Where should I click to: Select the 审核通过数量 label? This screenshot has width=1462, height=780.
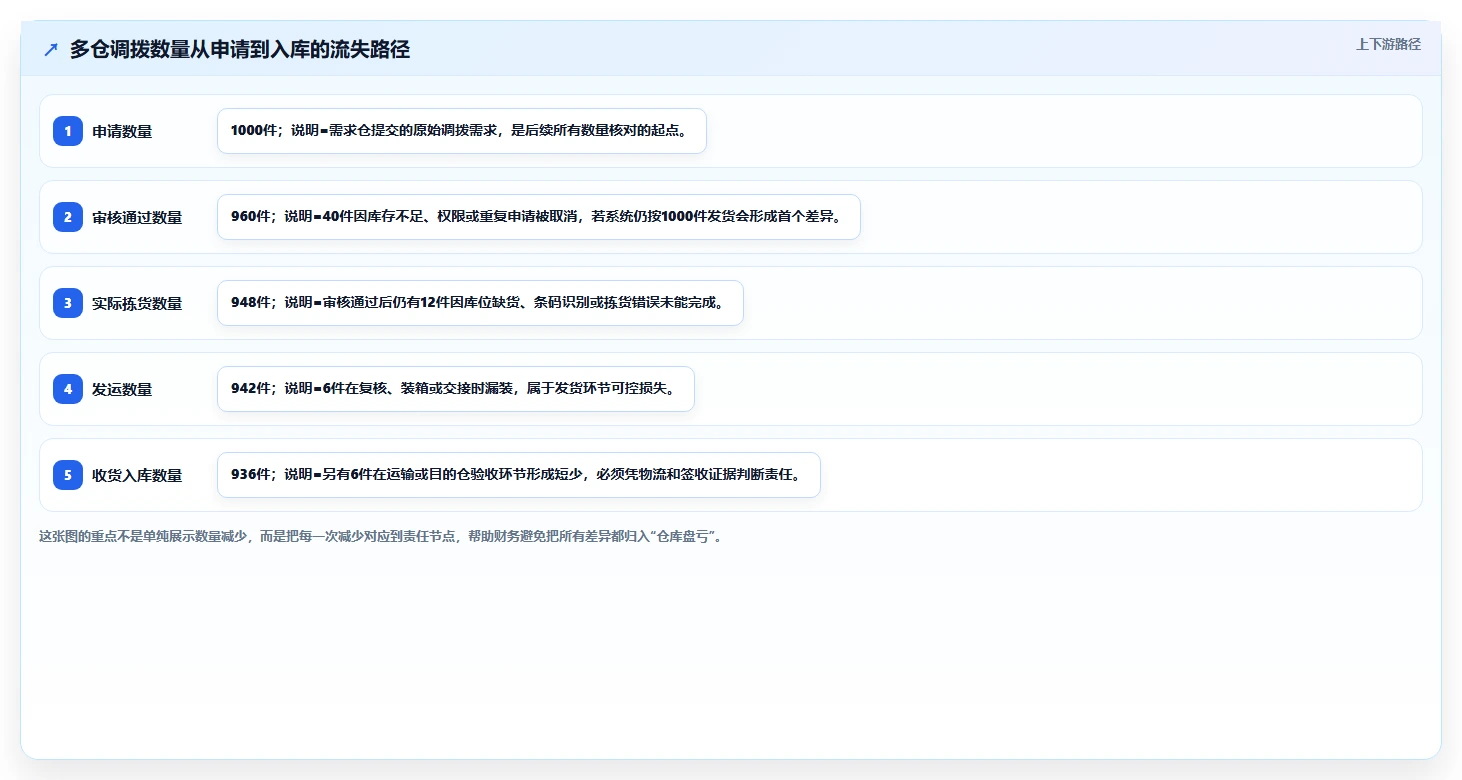coord(137,217)
